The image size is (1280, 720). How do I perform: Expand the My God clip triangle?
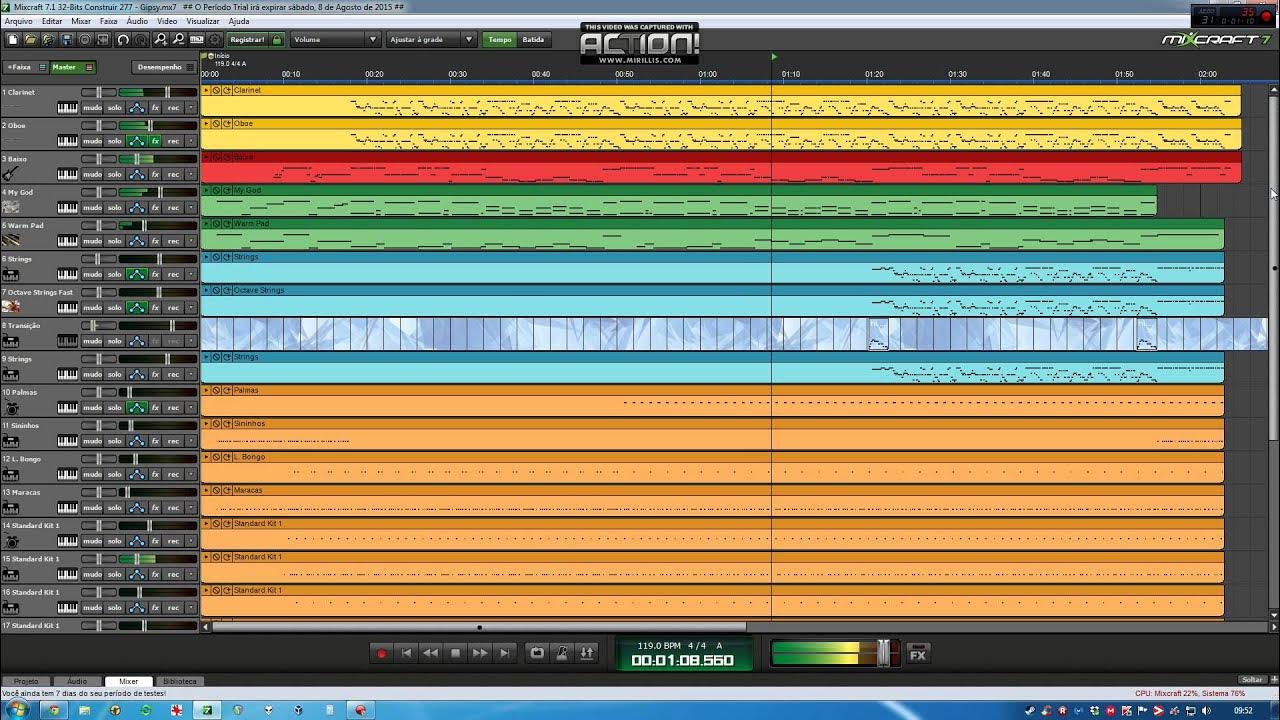coord(206,190)
